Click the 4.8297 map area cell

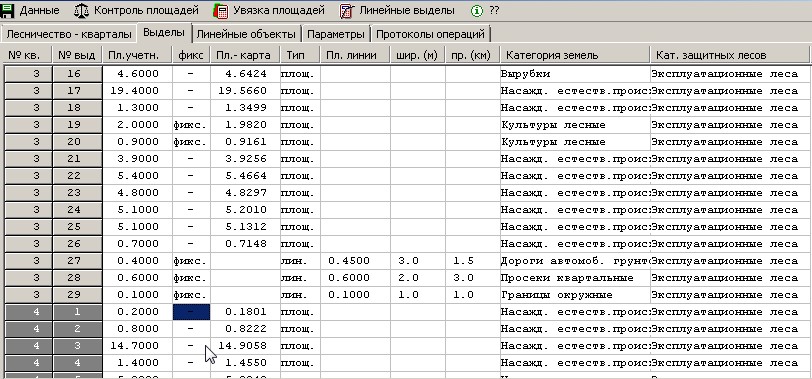tap(245, 193)
